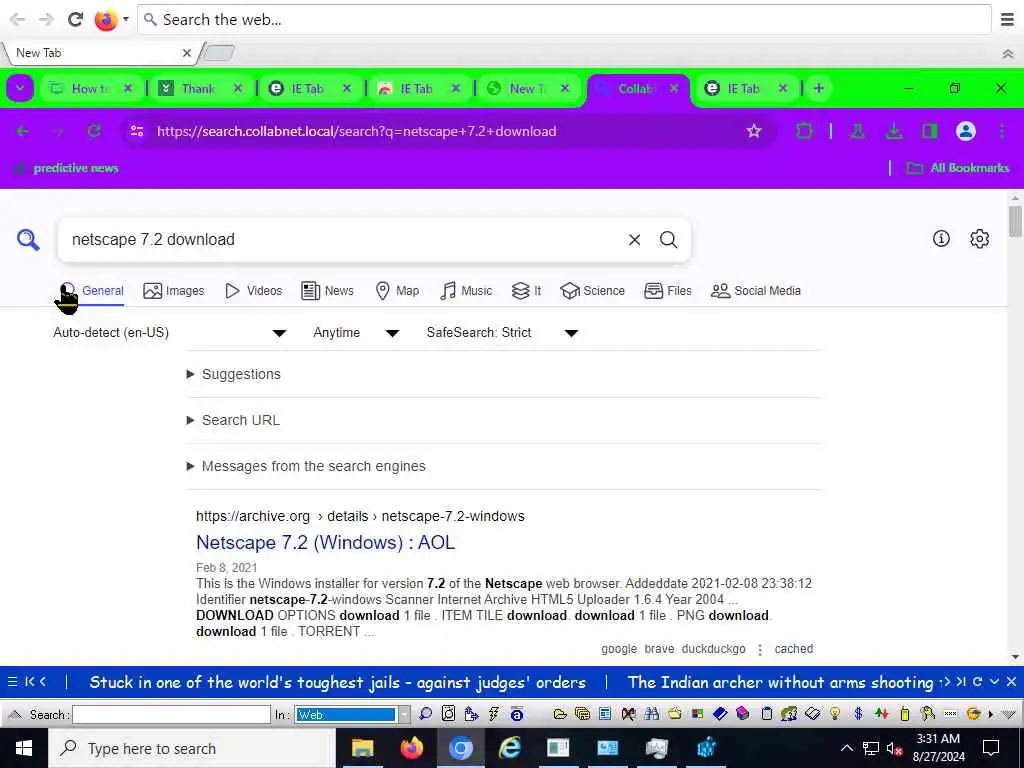This screenshot has width=1024, height=768.
Task: Open the info about page icon
Action: tap(940, 239)
